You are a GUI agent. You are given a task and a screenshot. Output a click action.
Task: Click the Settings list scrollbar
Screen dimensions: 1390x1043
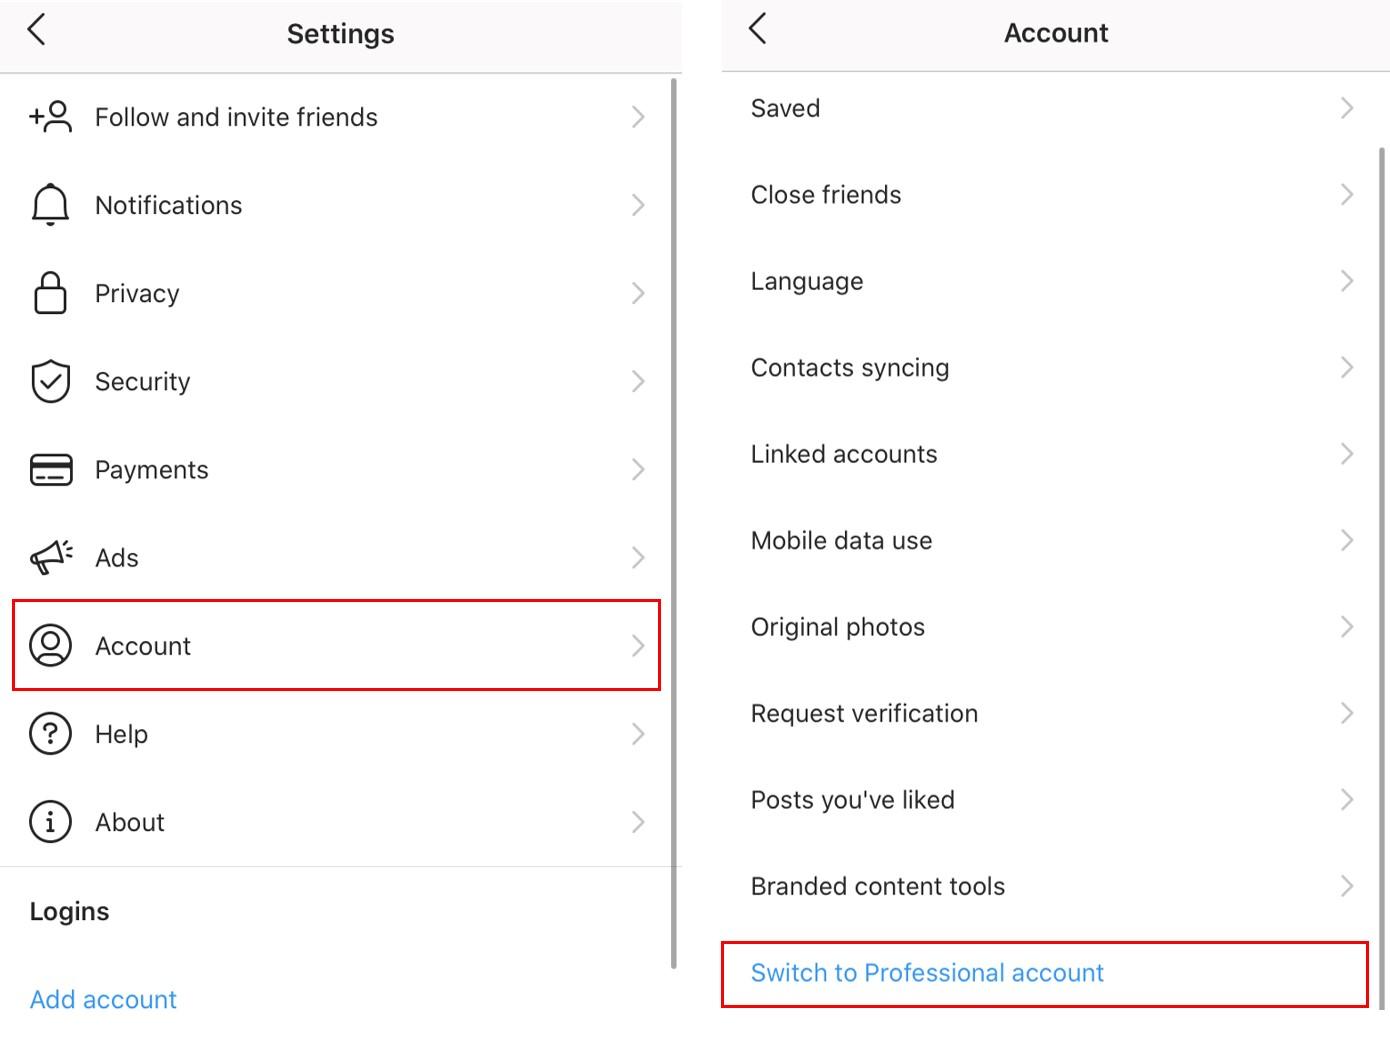[674, 520]
